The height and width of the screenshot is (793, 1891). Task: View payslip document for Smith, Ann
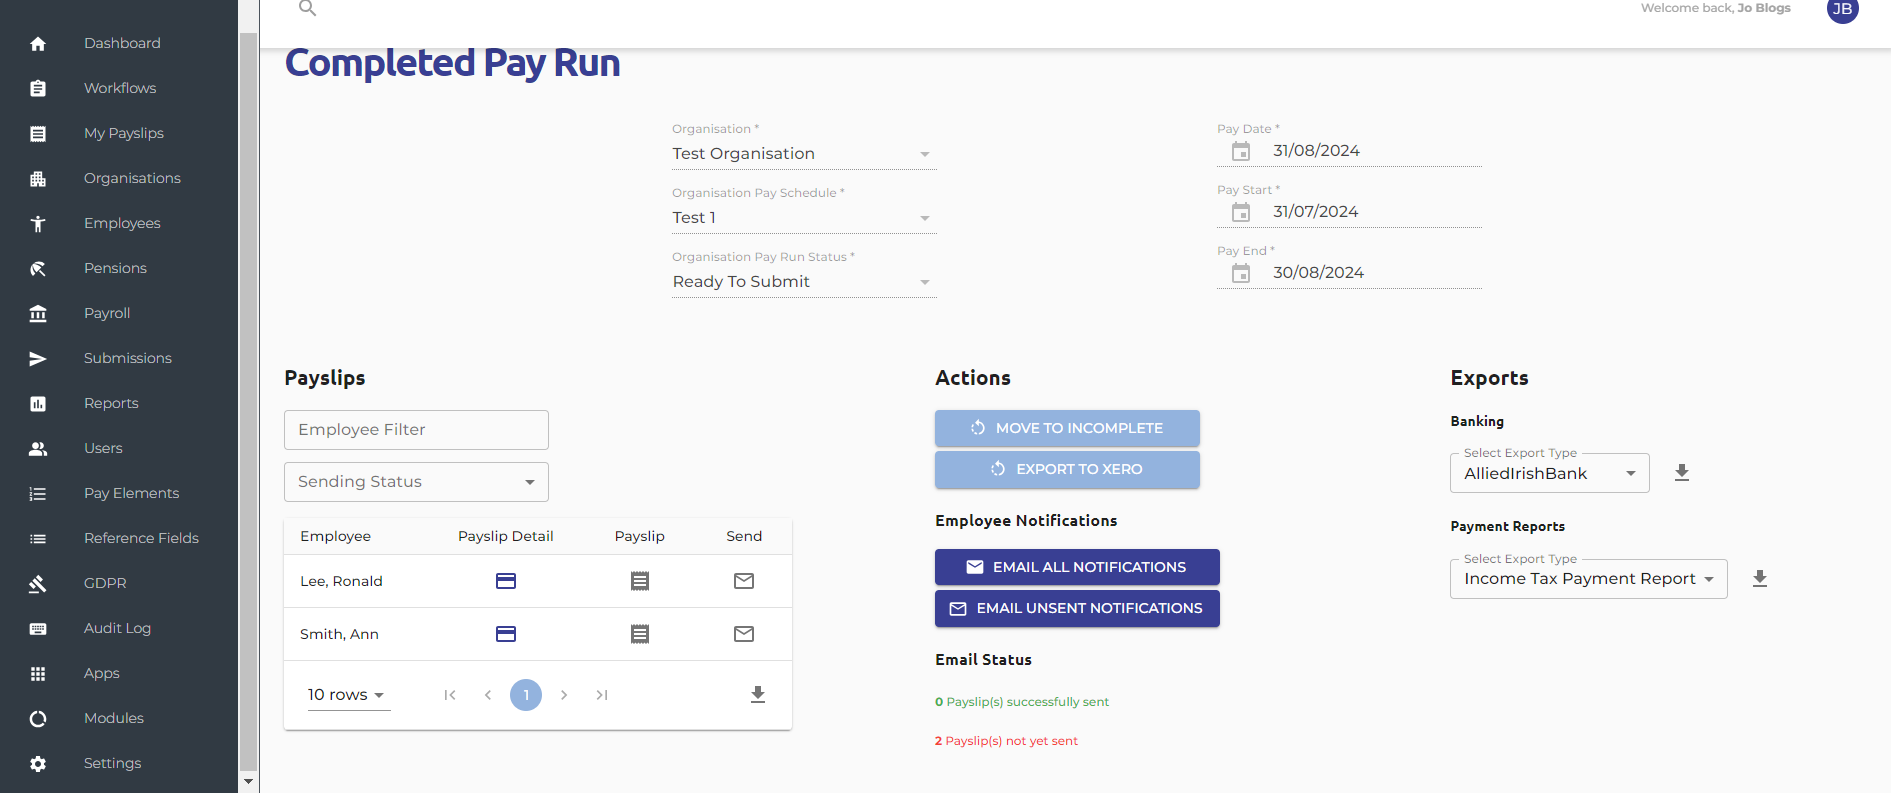pyautogui.click(x=640, y=634)
